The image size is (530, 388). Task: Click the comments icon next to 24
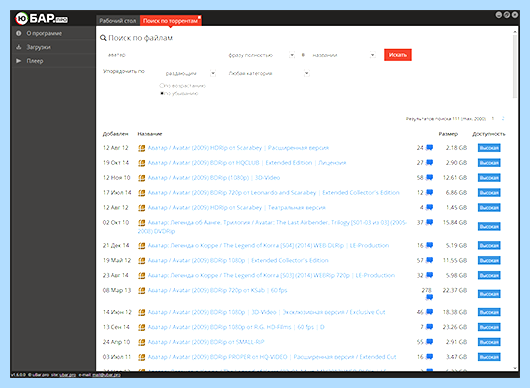(429, 148)
